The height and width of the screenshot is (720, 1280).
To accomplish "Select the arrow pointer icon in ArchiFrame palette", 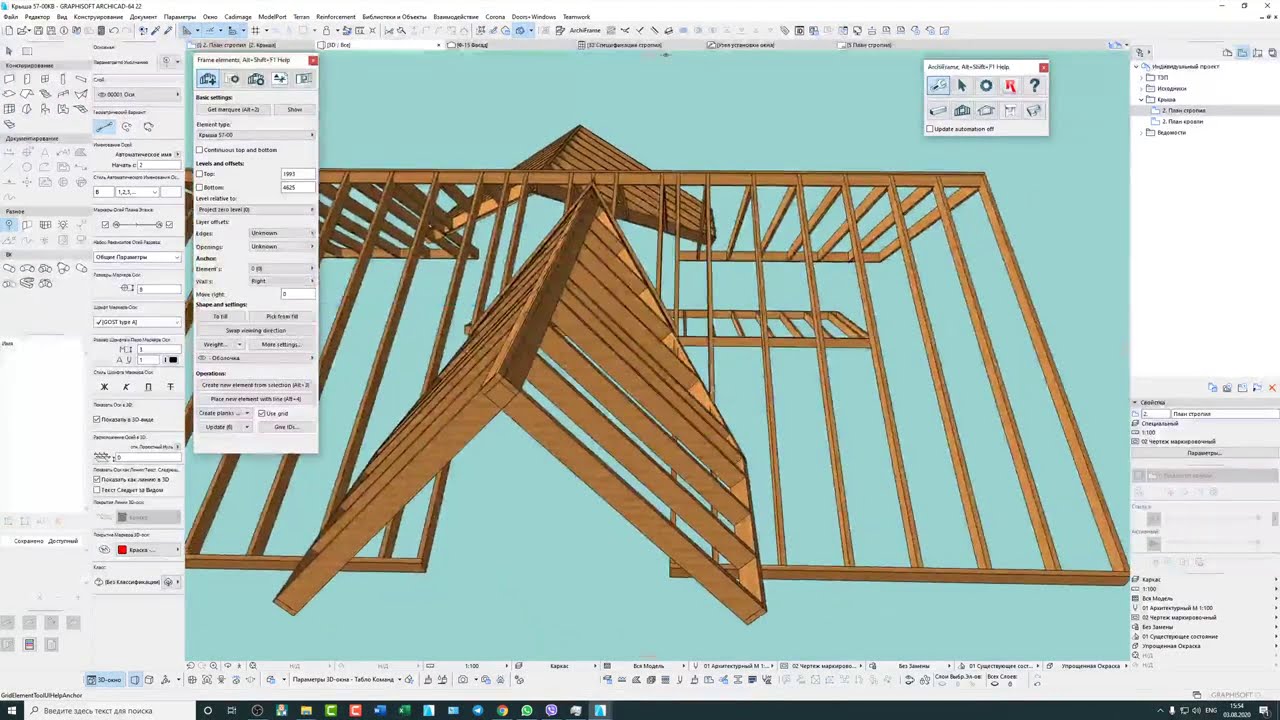I will [x=962, y=86].
